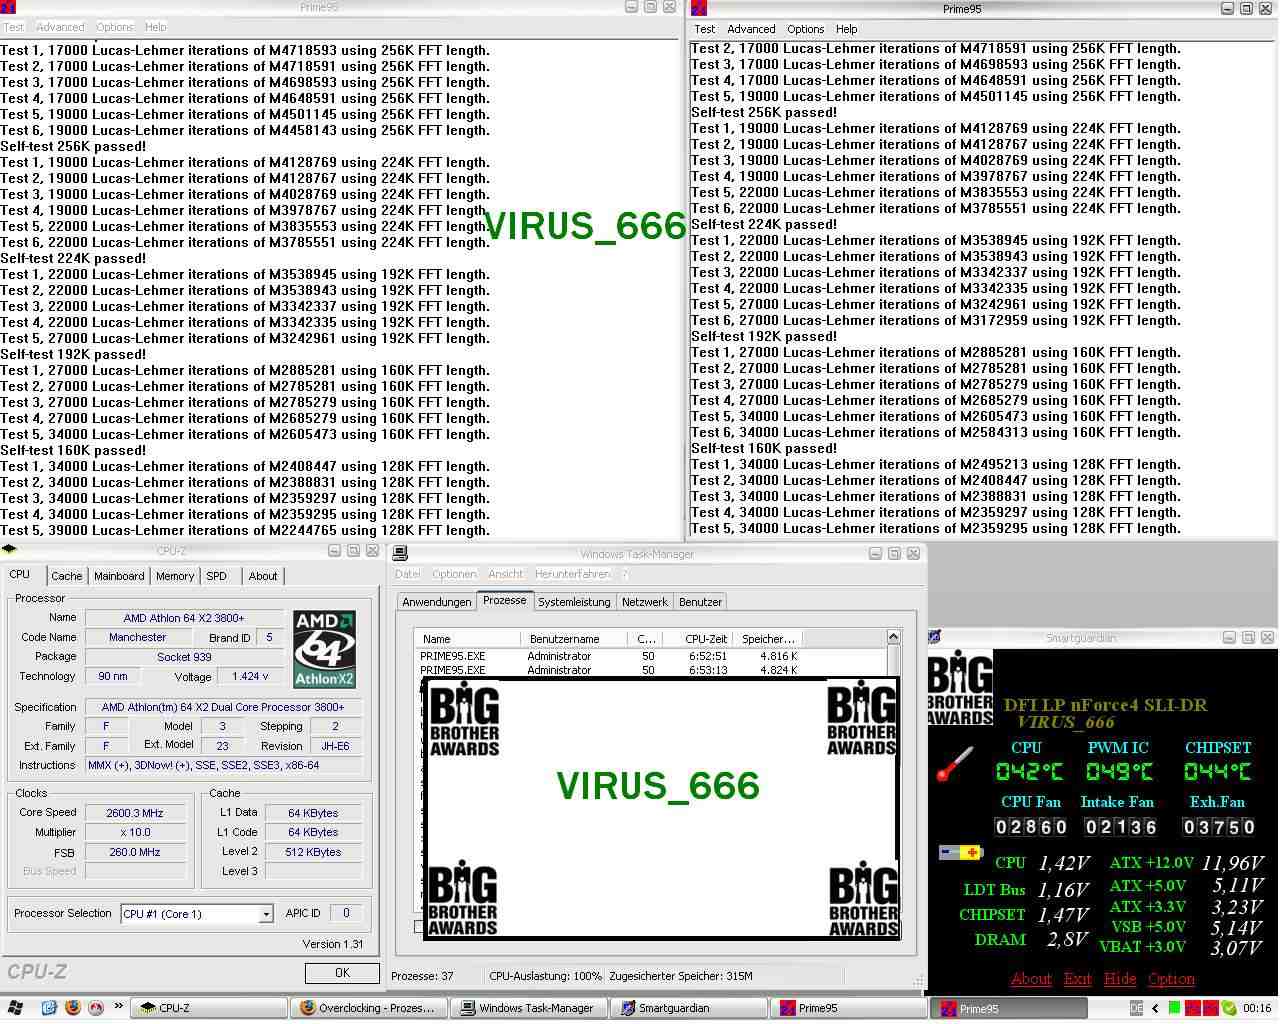Click the green square tray icon

[1175, 1008]
